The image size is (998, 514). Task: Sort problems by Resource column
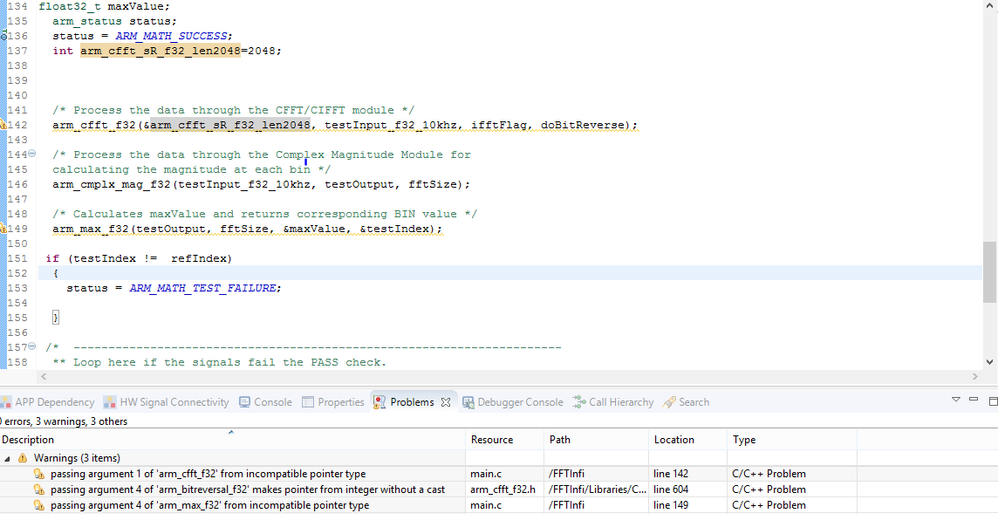(505, 440)
